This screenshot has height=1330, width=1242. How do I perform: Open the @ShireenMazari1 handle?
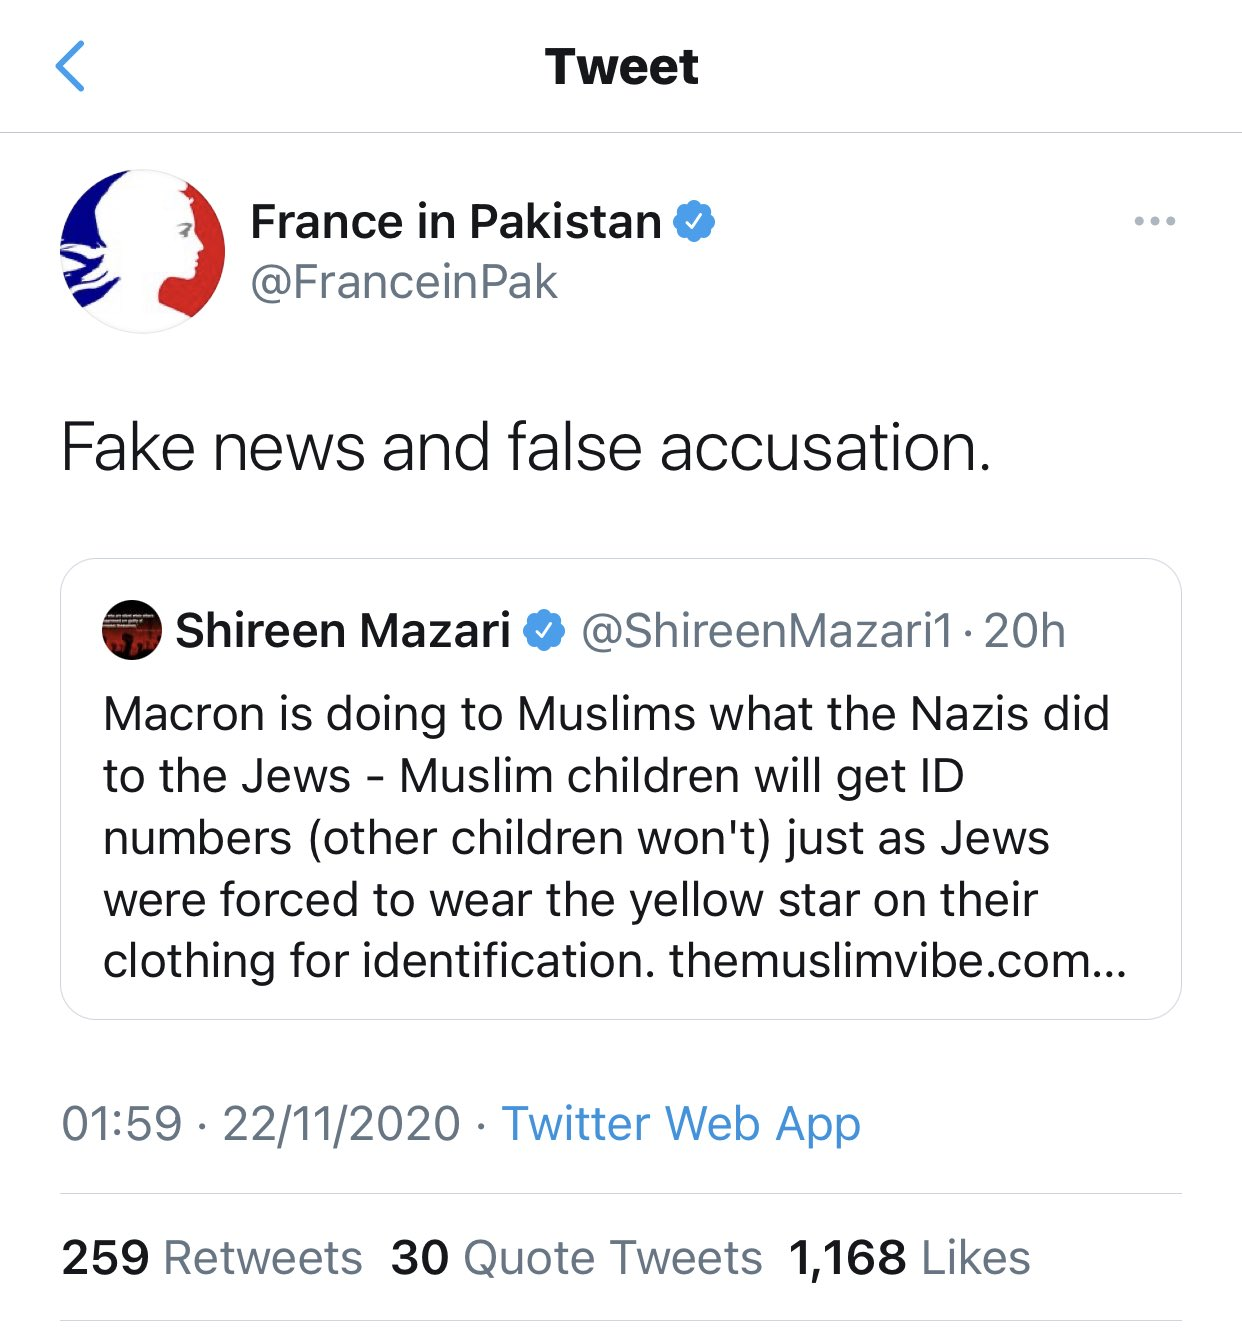coord(767,631)
